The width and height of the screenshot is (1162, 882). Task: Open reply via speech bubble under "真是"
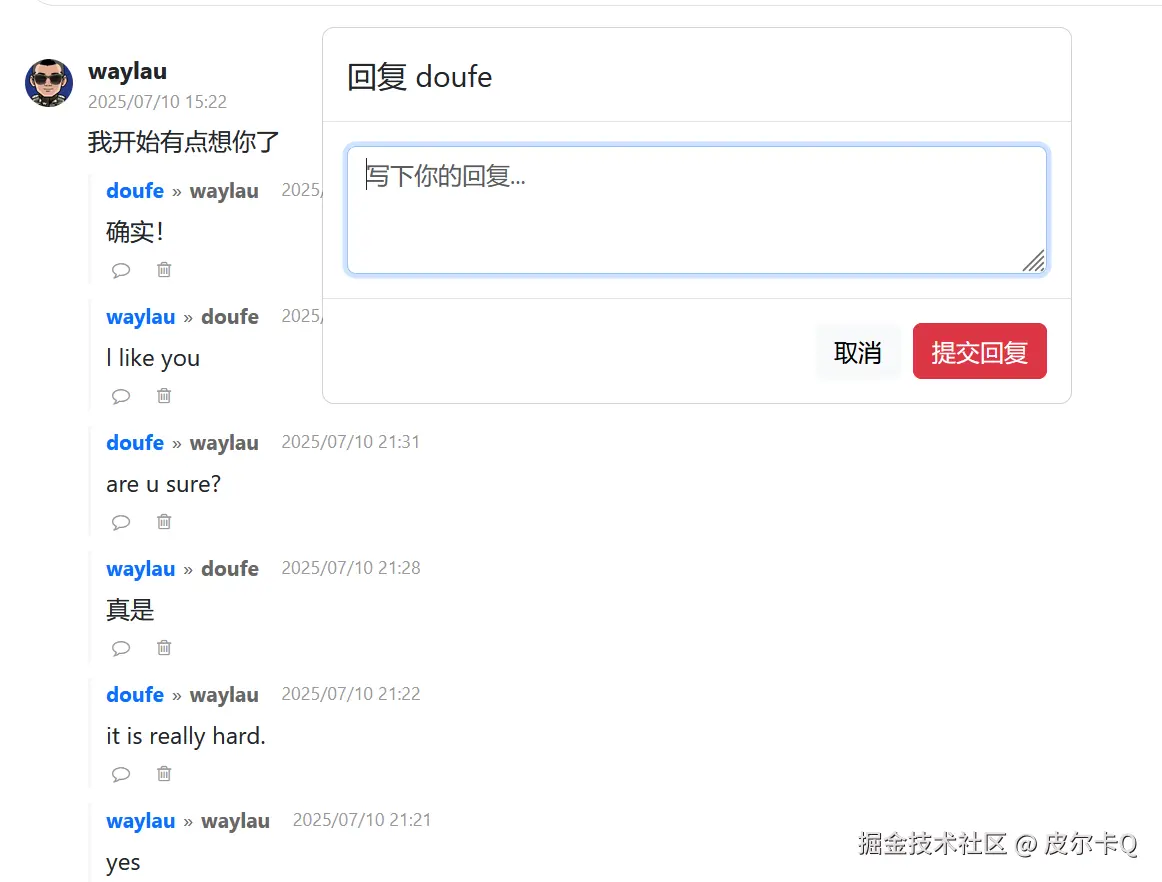[121, 647]
